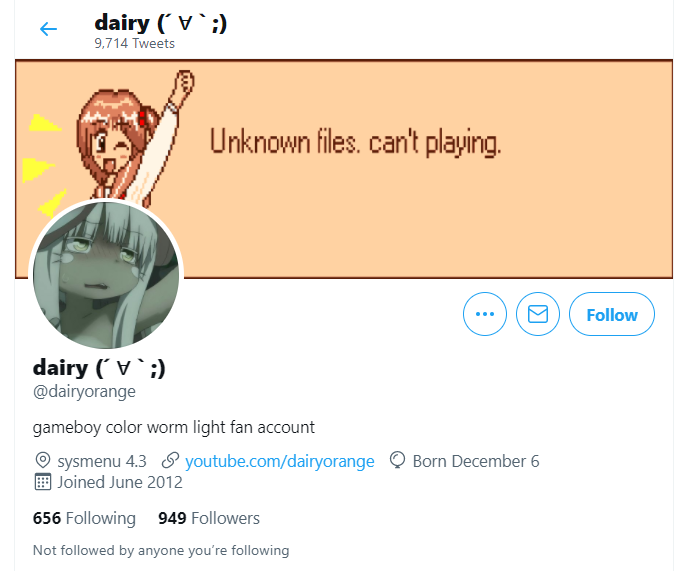This screenshot has width=690, height=571.
Task: Open the youtube.com/dairyorange link
Action: [x=279, y=461]
